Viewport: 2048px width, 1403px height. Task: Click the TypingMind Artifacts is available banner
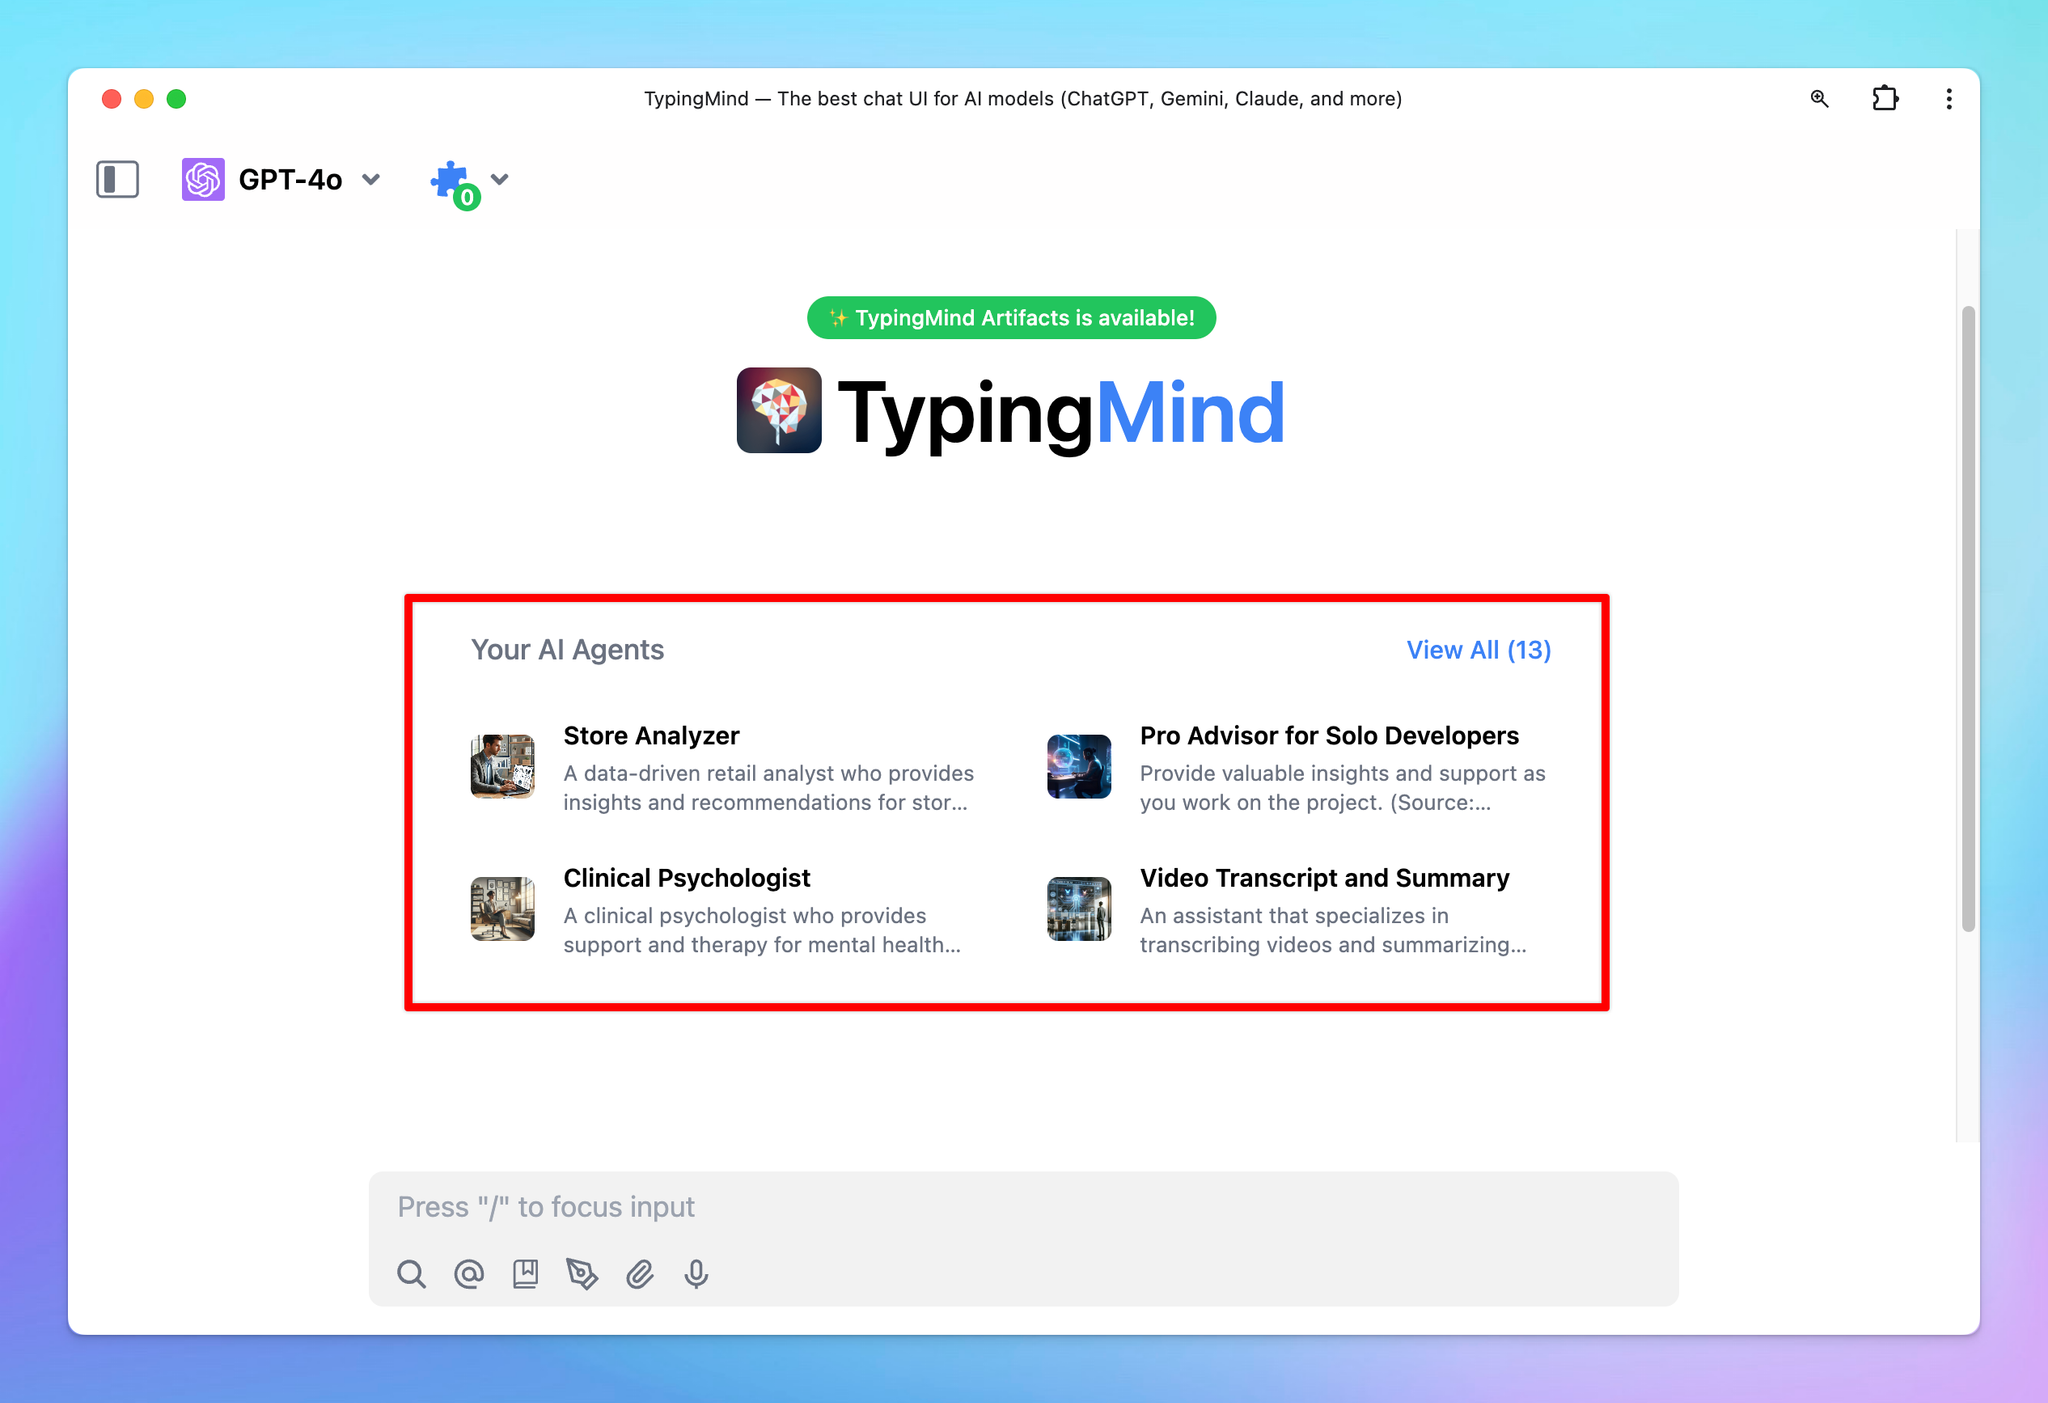1011,318
